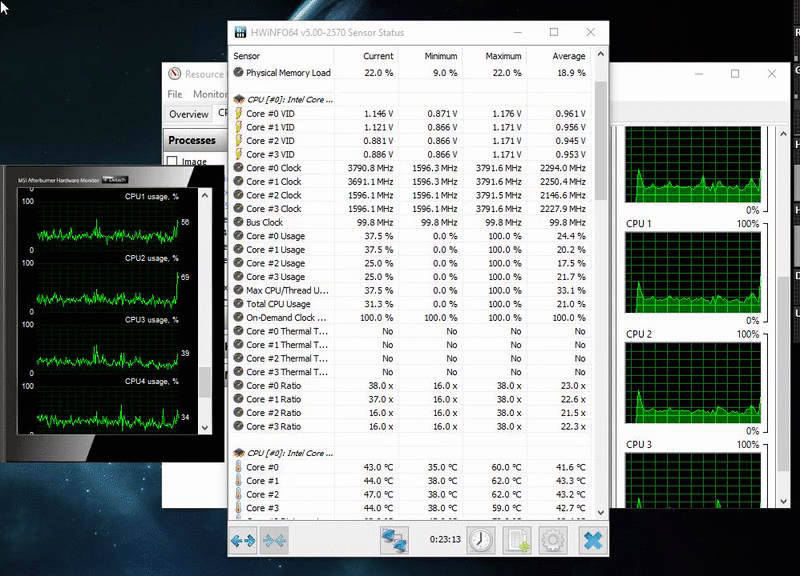Screen dimensions: 800x576
Task: Click the Afterburner graph scrollbar thumb
Action: tap(205, 382)
